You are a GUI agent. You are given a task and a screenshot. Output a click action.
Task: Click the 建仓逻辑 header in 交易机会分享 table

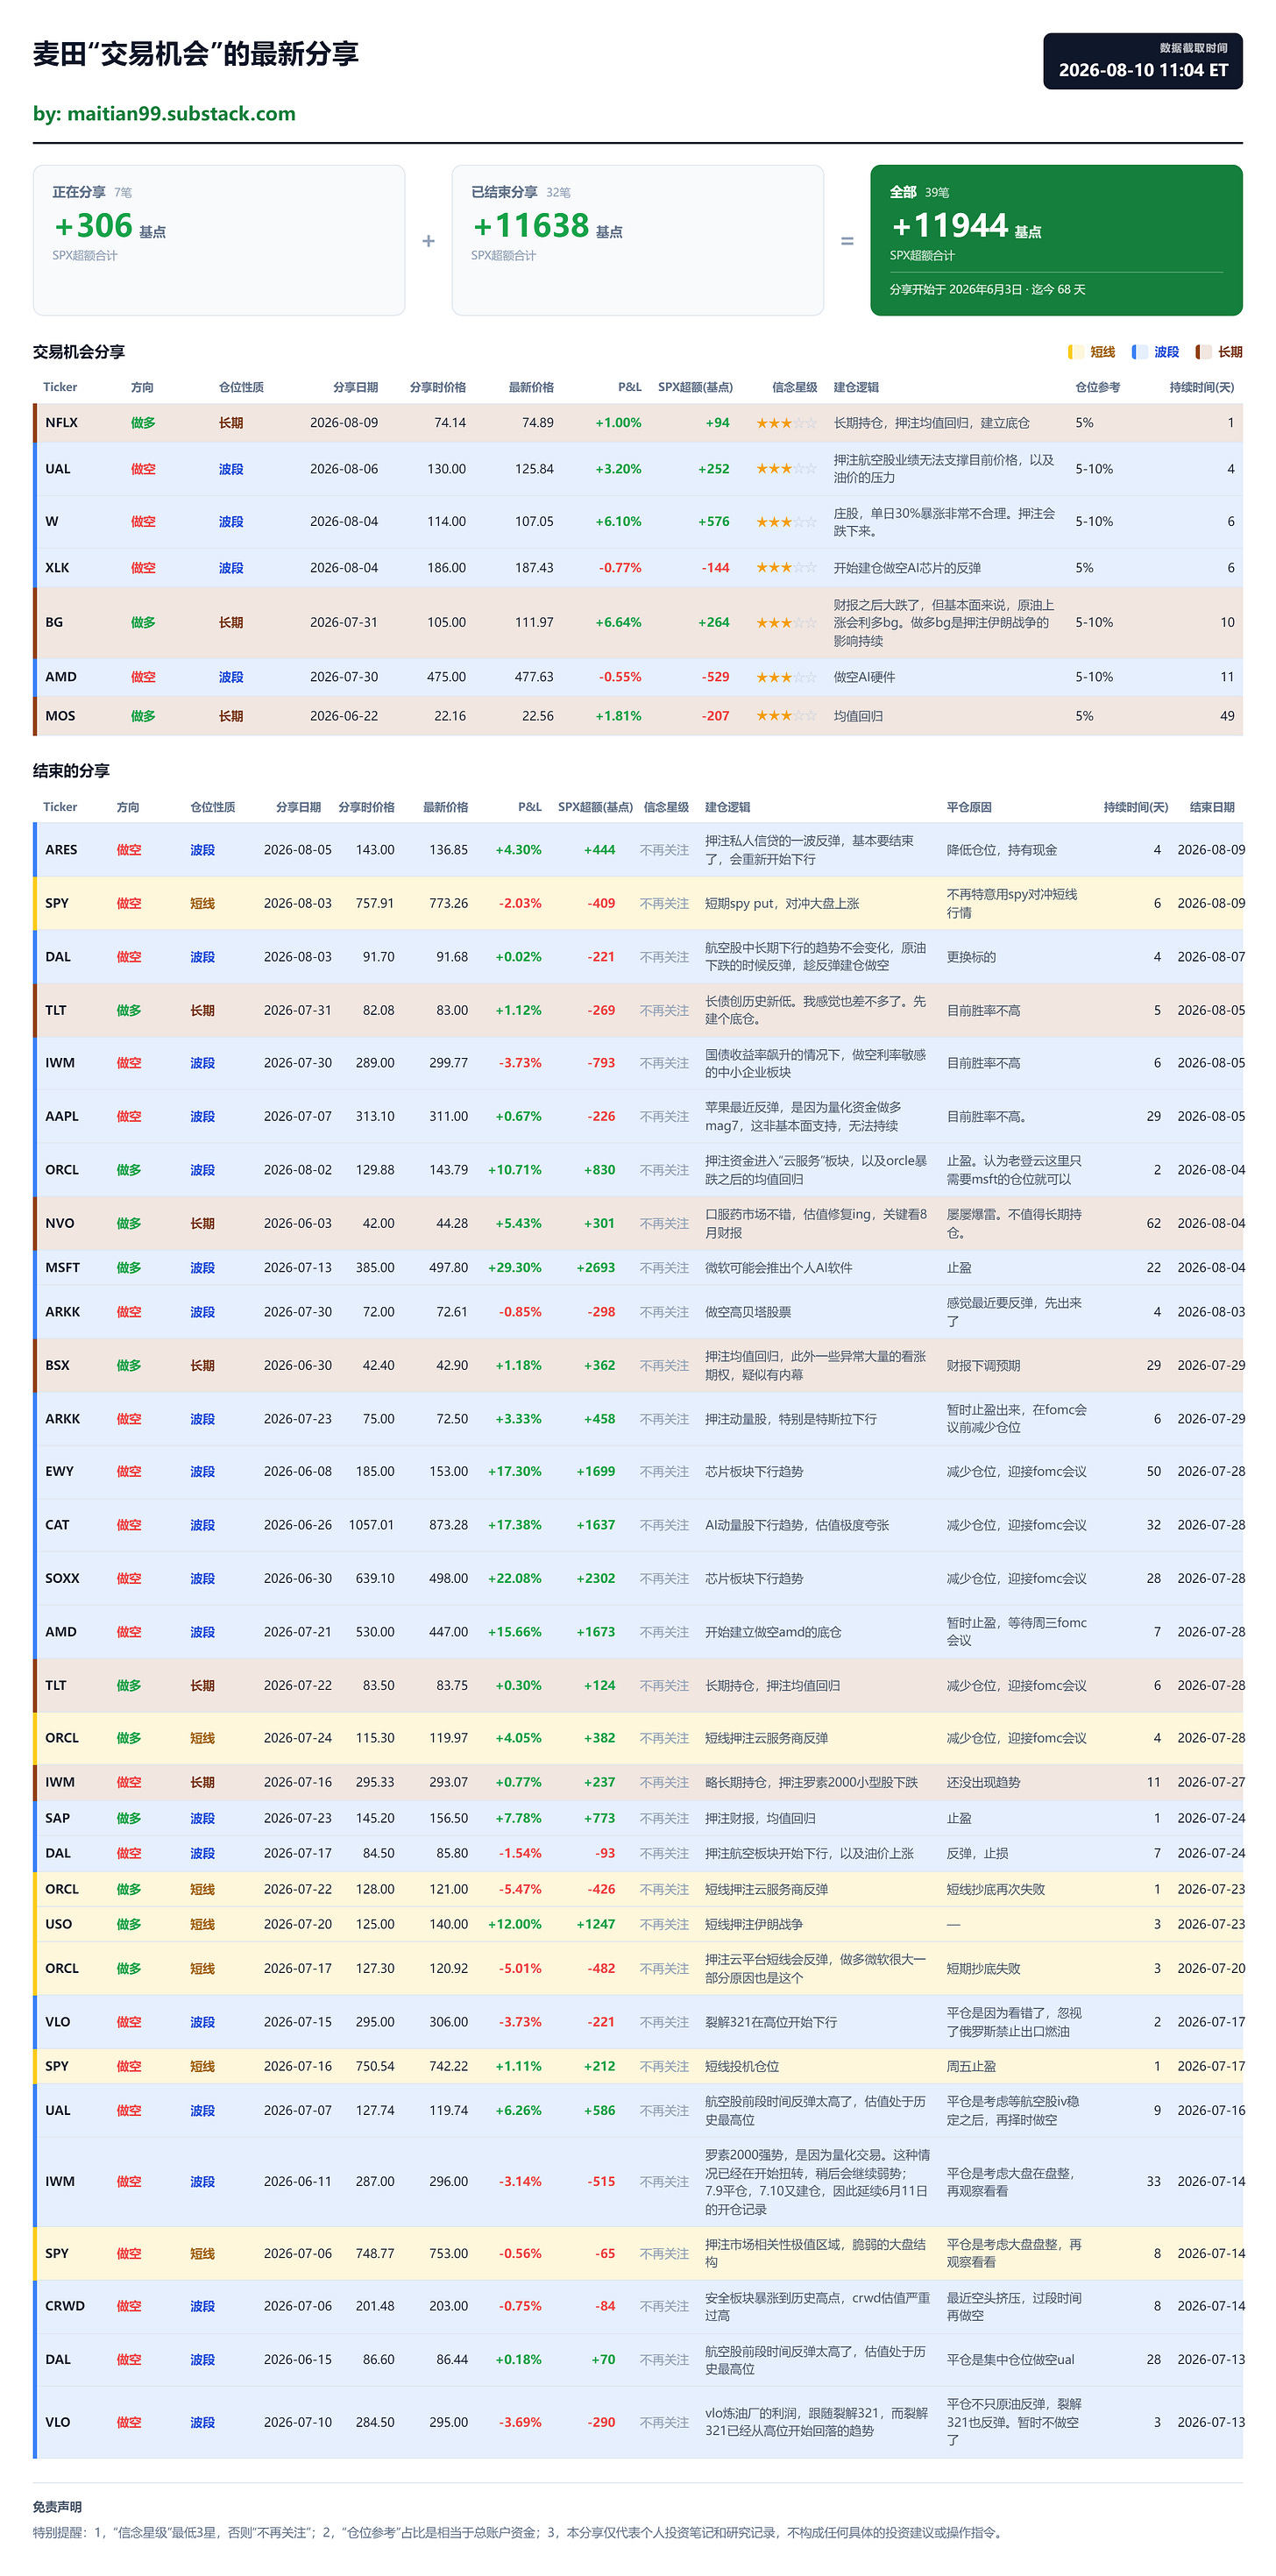(856, 387)
